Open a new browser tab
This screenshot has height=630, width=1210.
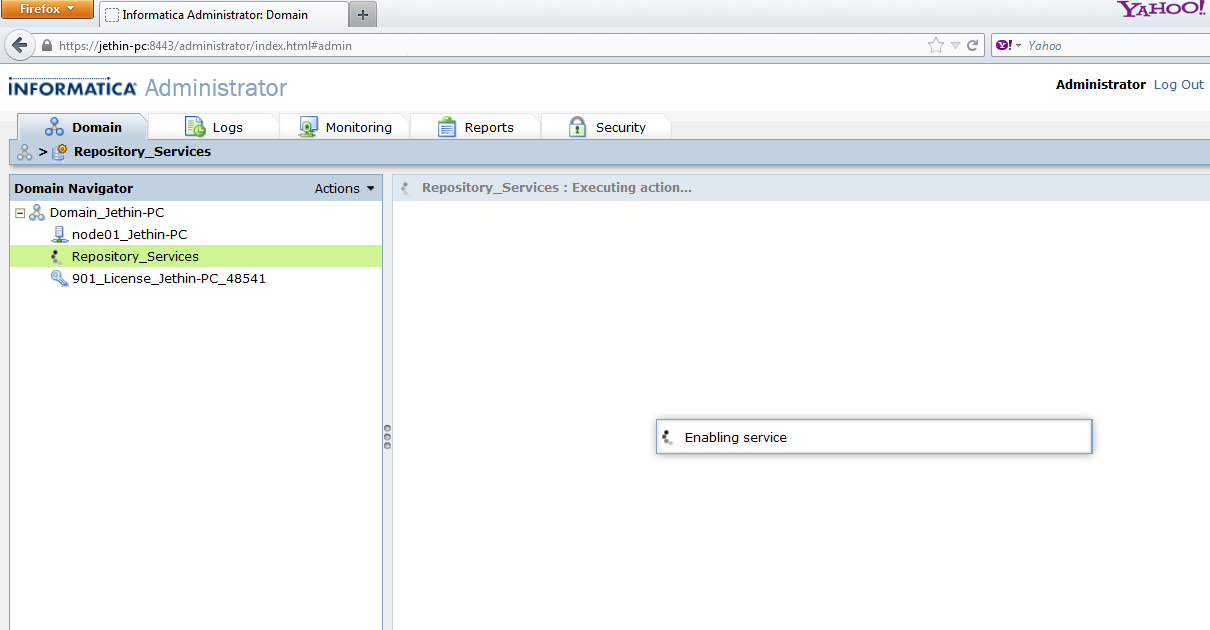point(363,14)
